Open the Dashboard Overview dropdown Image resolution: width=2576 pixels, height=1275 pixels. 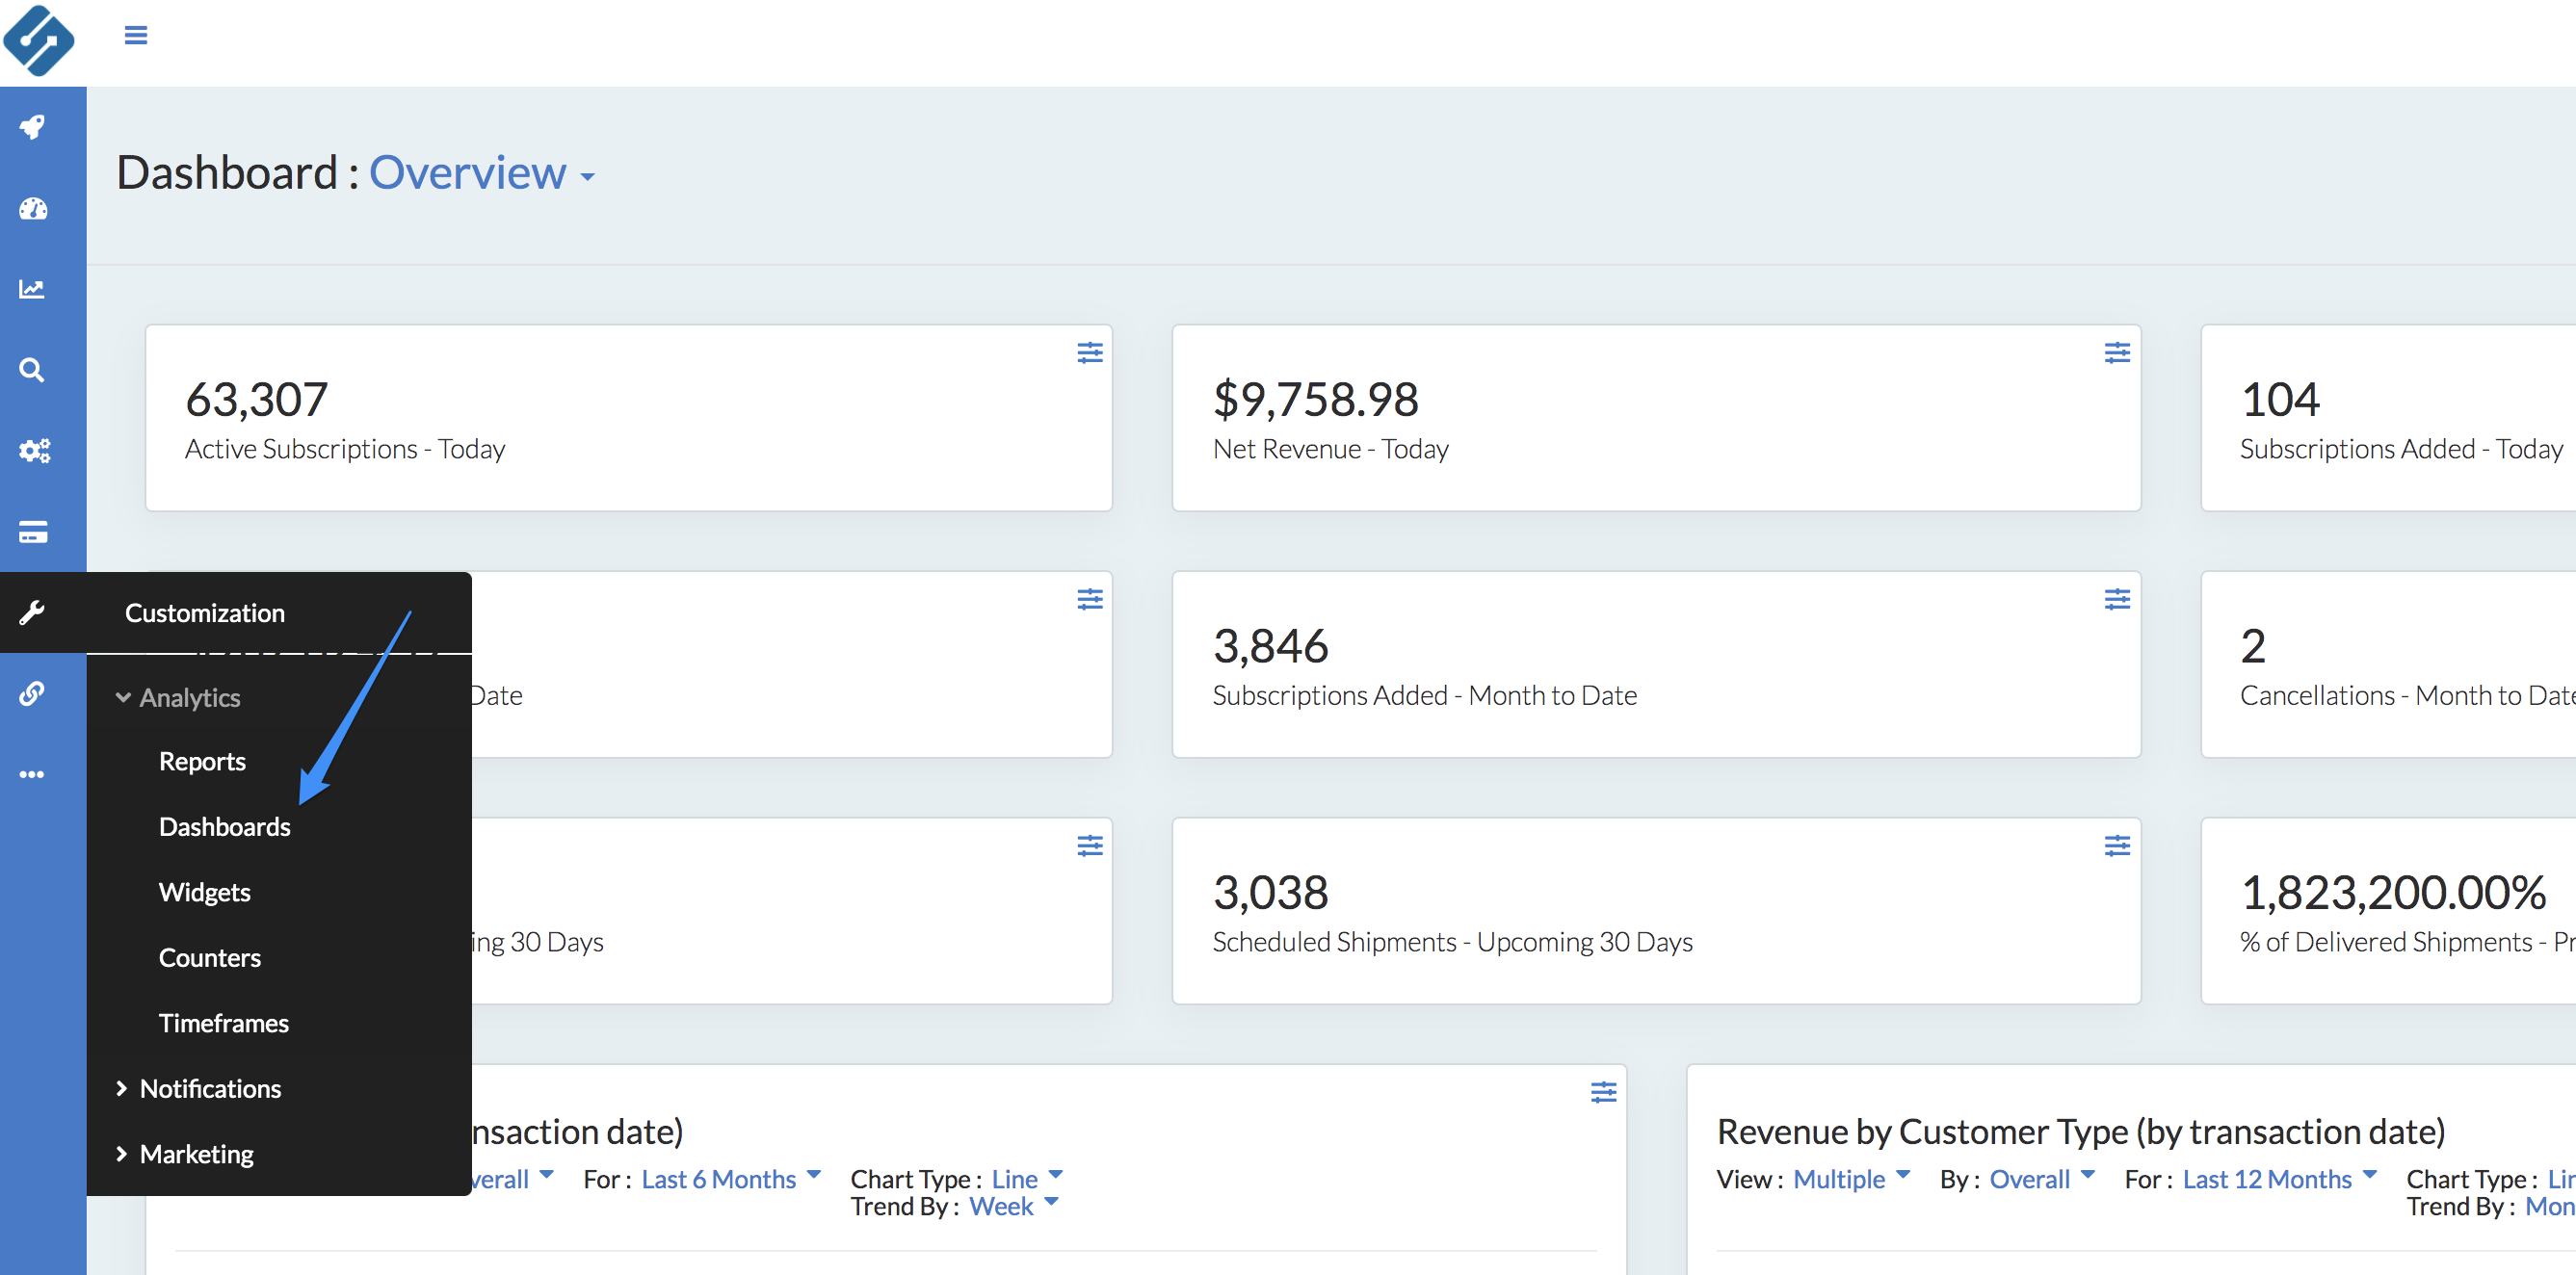[x=481, y=174]
